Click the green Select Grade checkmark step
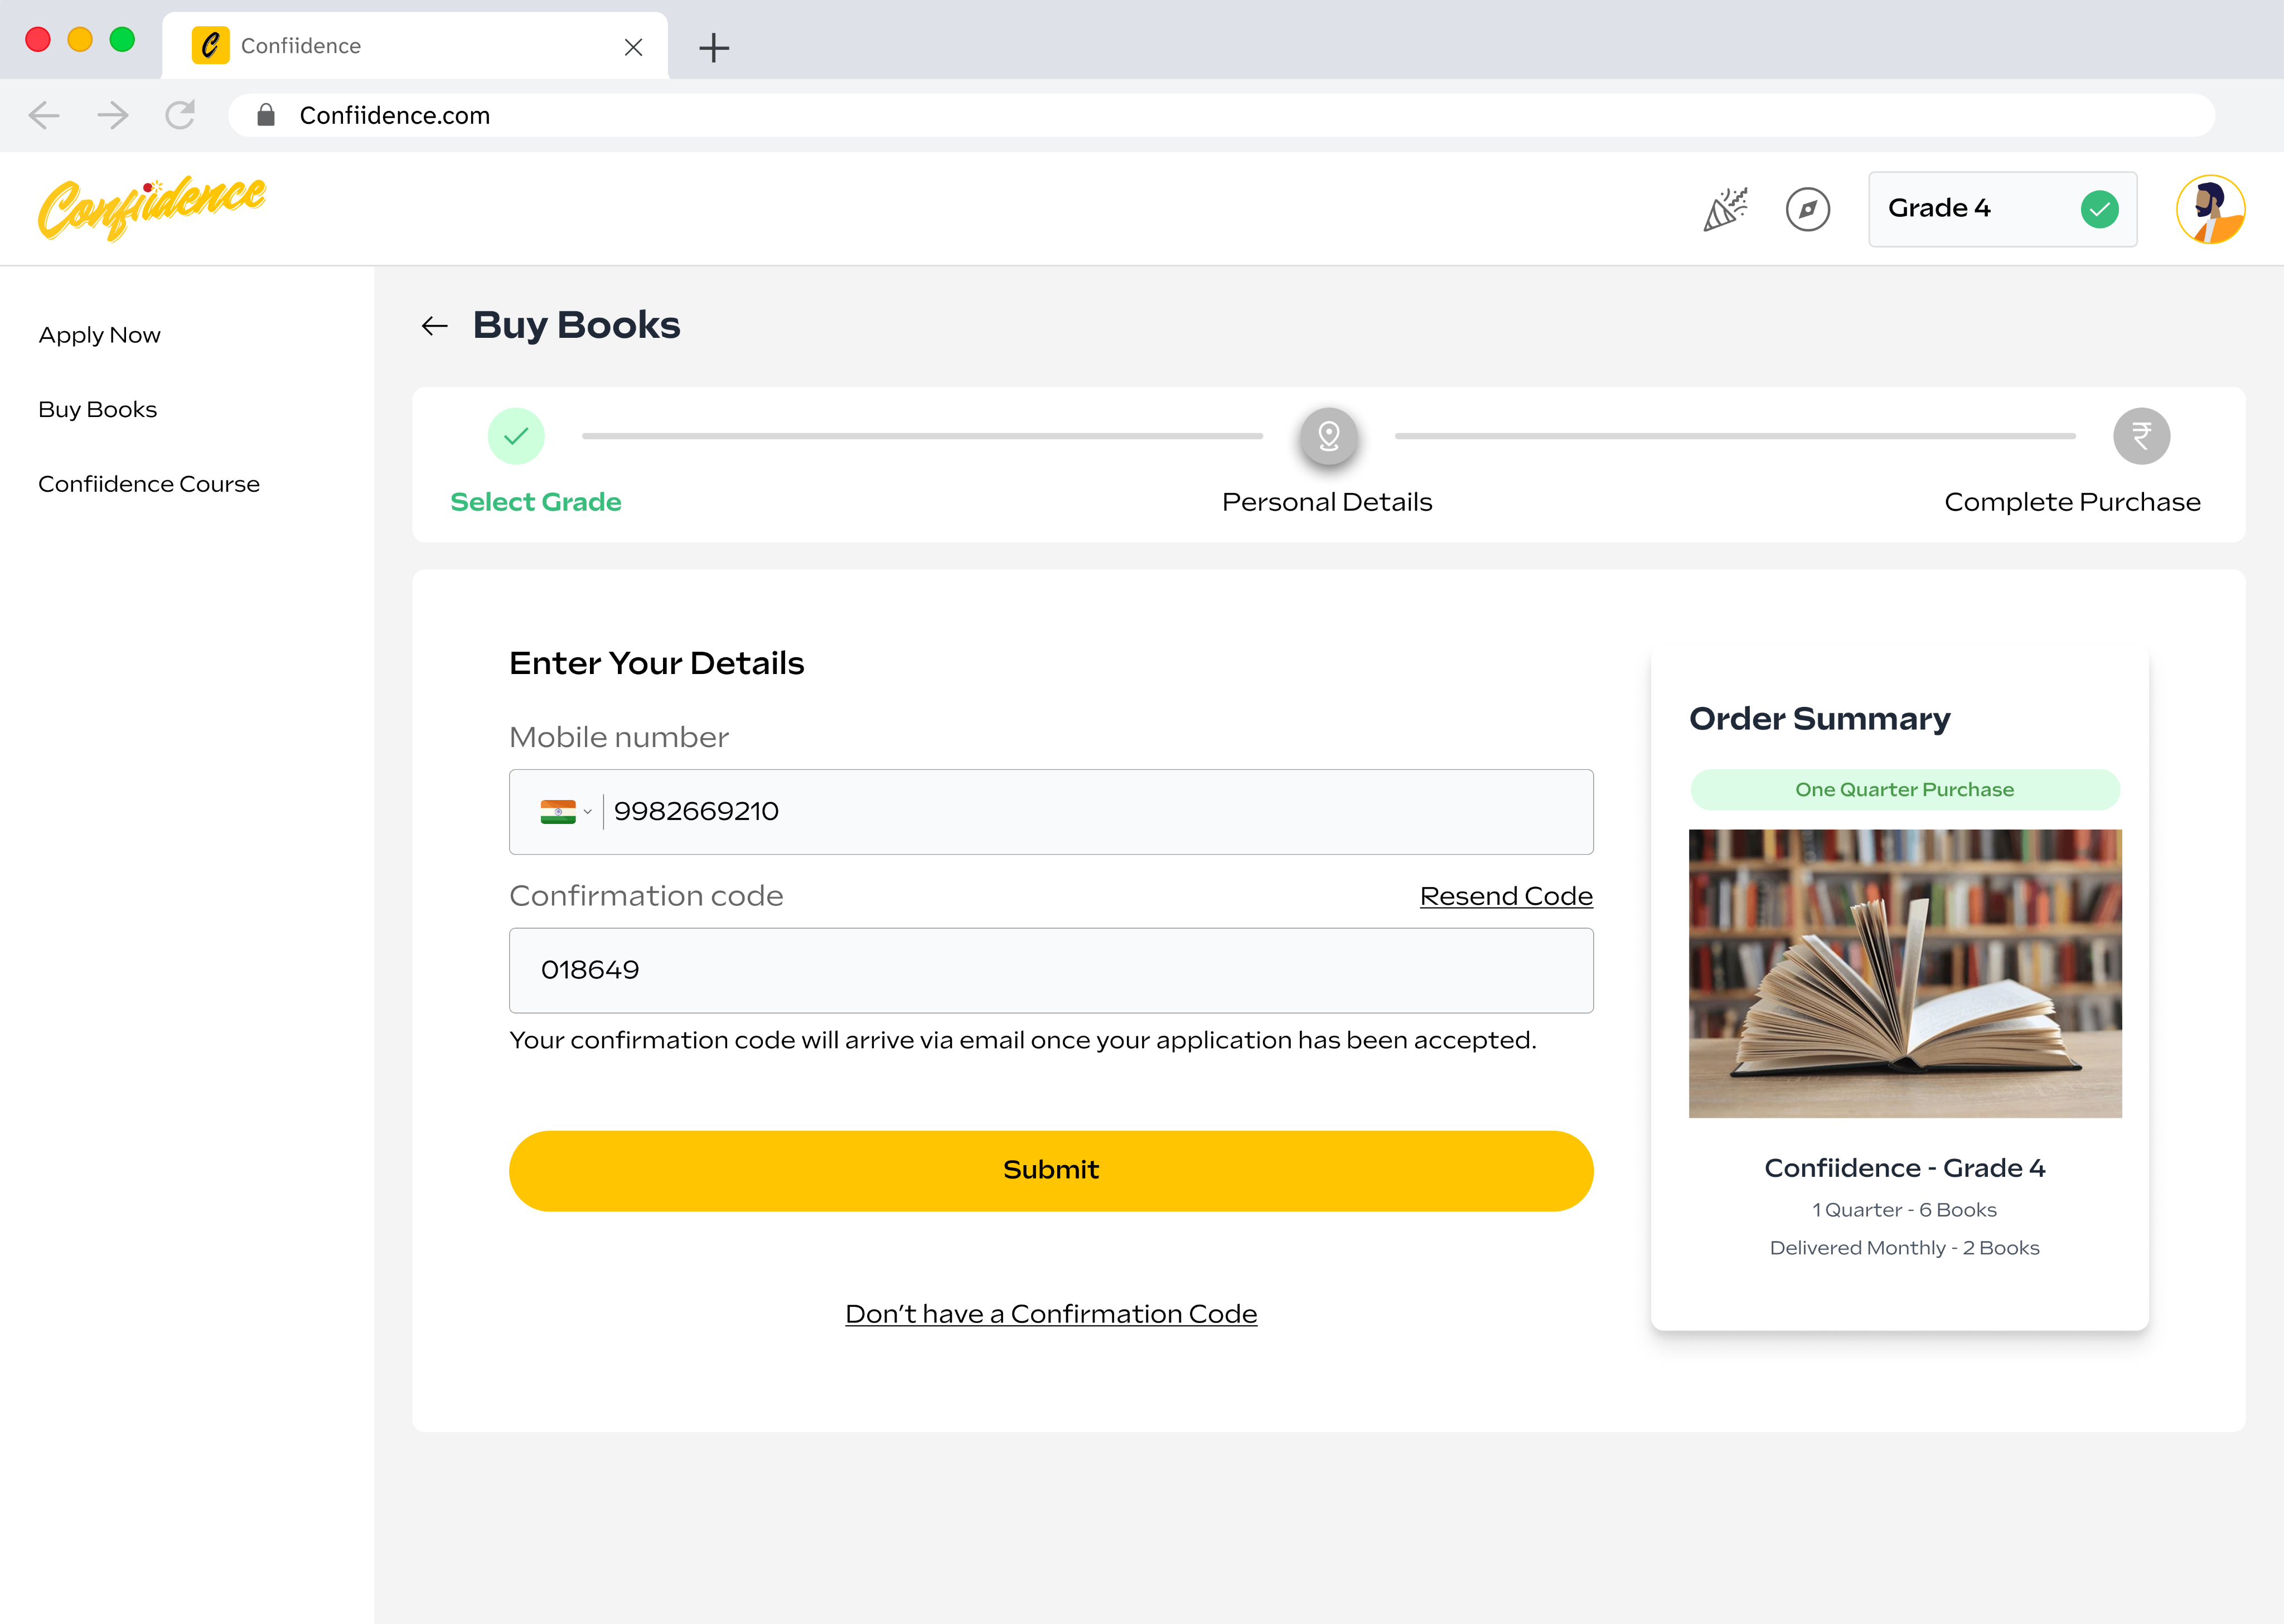Screen dimensions: 2284x1624 pos(516,436)
